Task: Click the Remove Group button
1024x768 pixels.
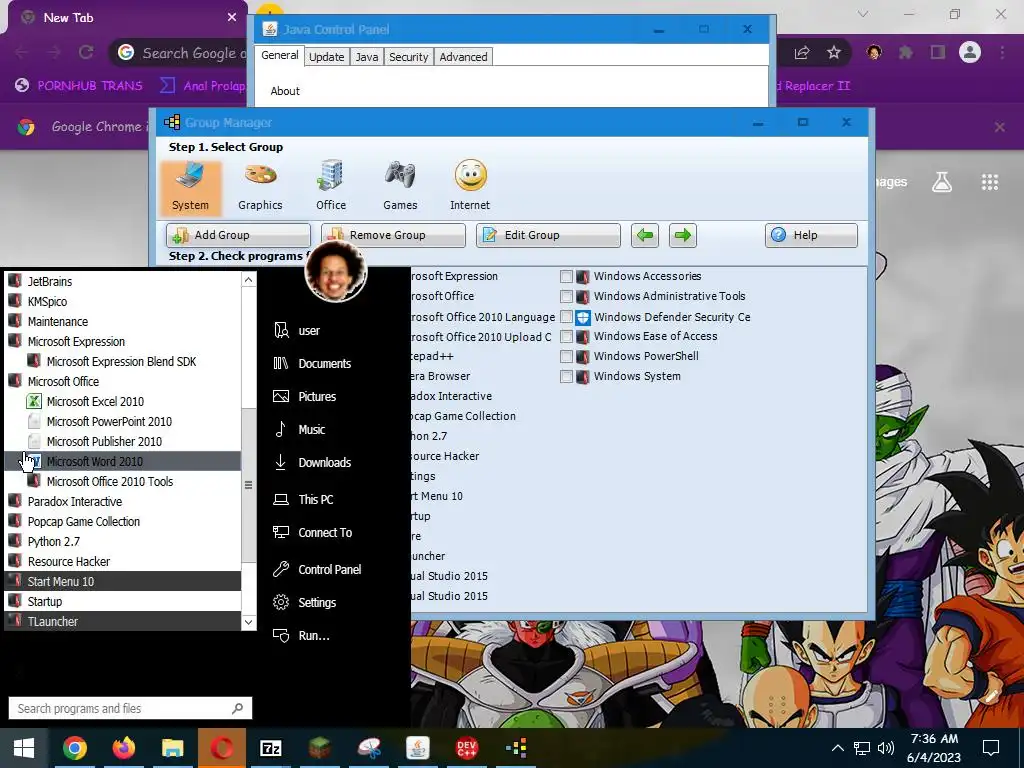Action: (393, 235)
